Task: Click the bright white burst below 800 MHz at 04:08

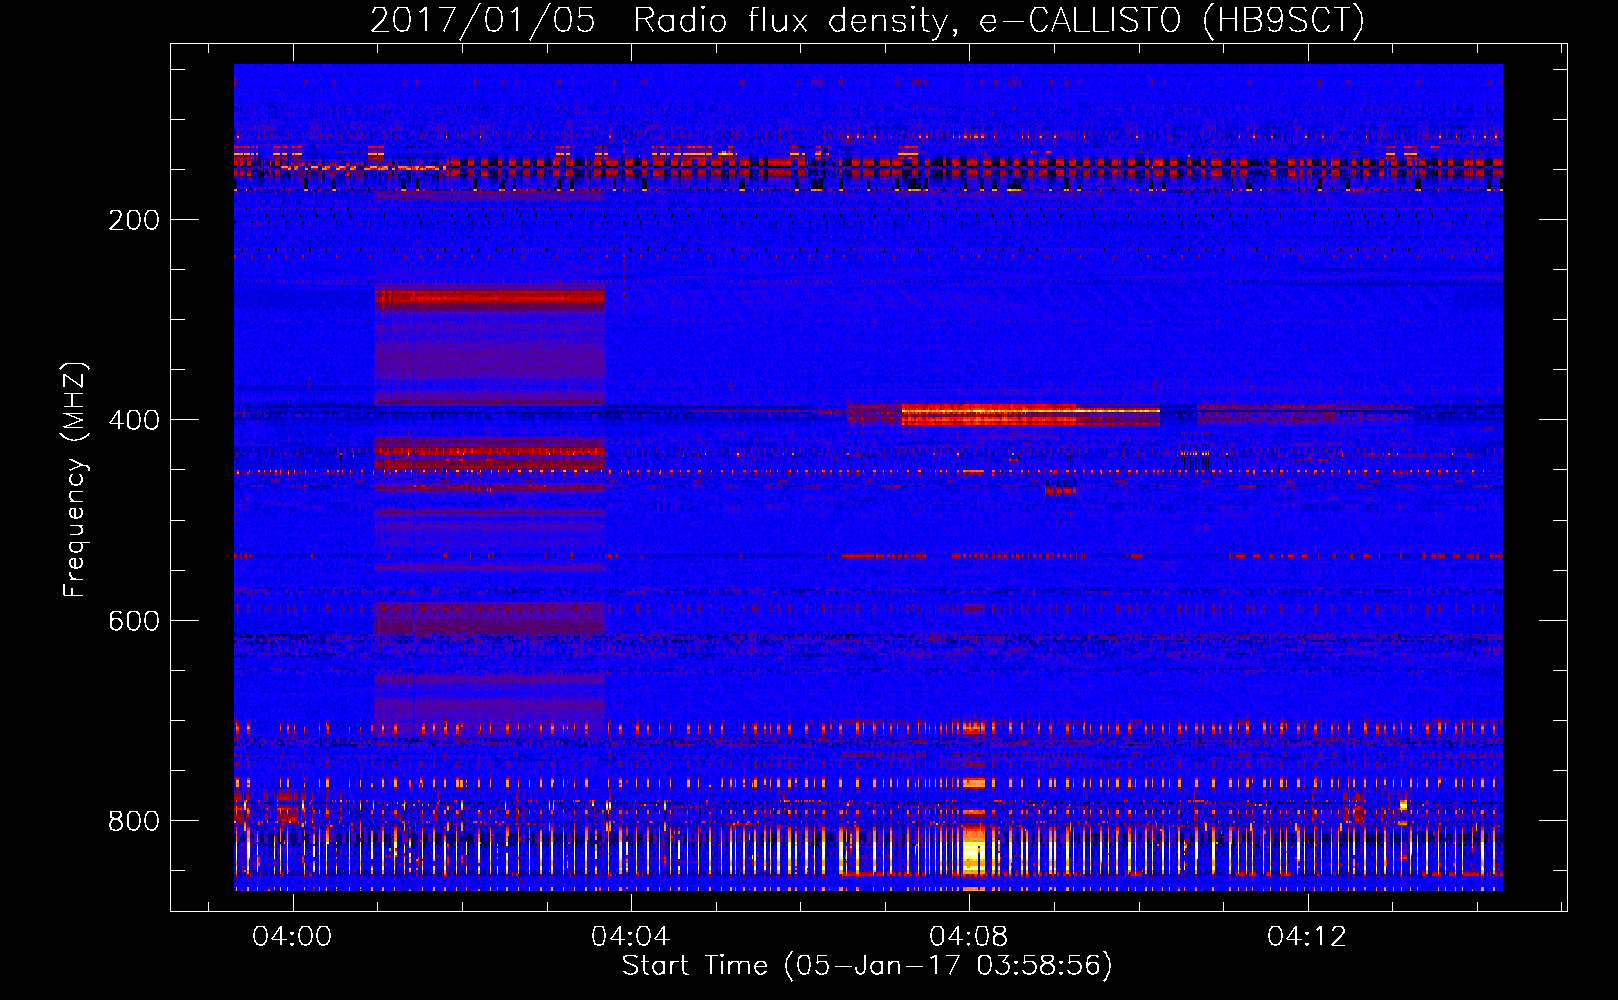Action: coord(974,850)
